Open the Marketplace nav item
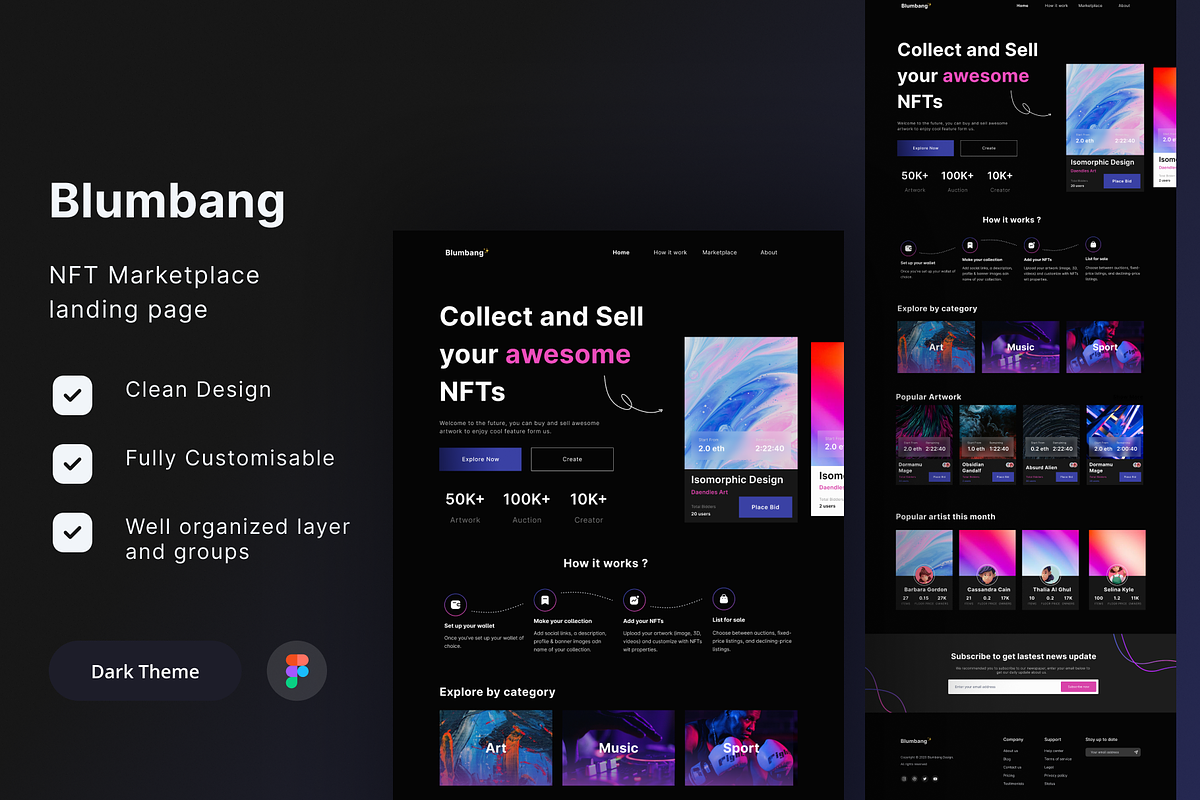 [x=719, y=252]
